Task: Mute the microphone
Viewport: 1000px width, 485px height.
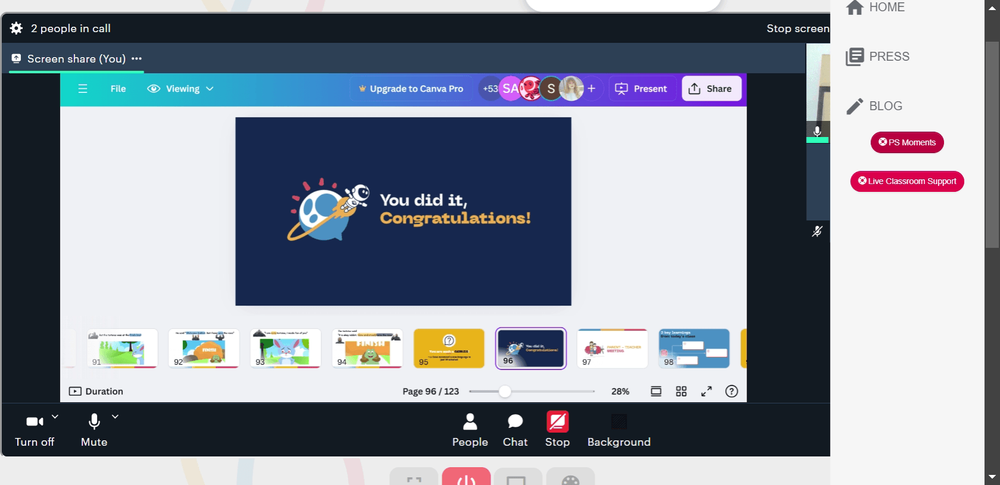Action: pos(94,431)
